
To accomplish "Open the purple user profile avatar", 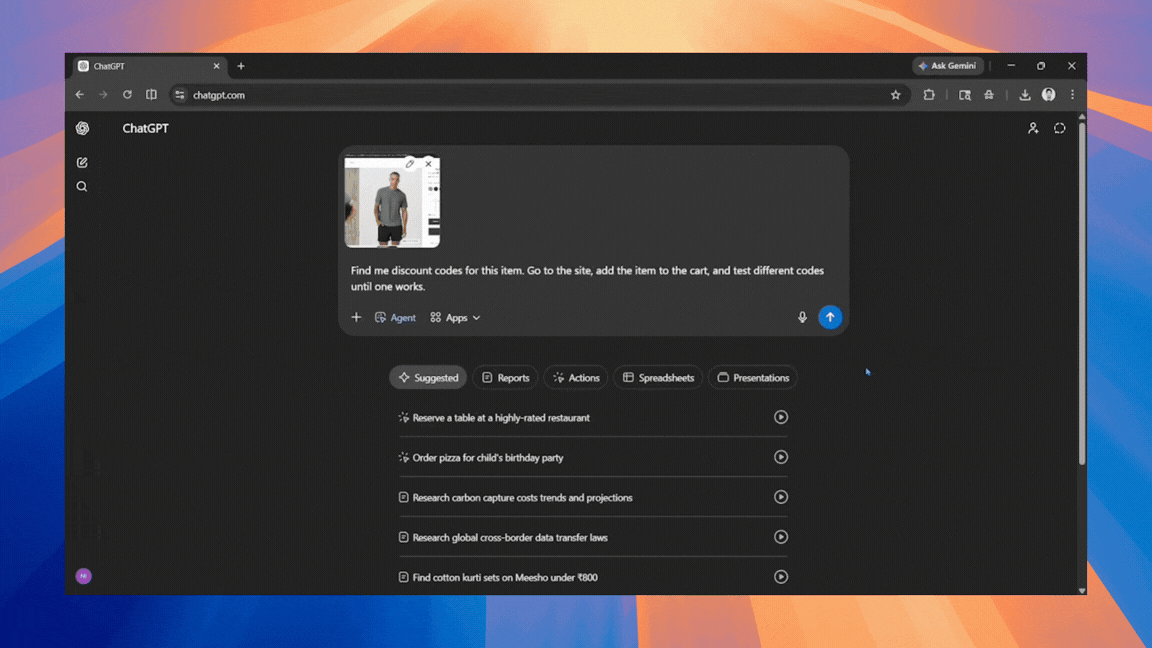I will coord(83,576).
